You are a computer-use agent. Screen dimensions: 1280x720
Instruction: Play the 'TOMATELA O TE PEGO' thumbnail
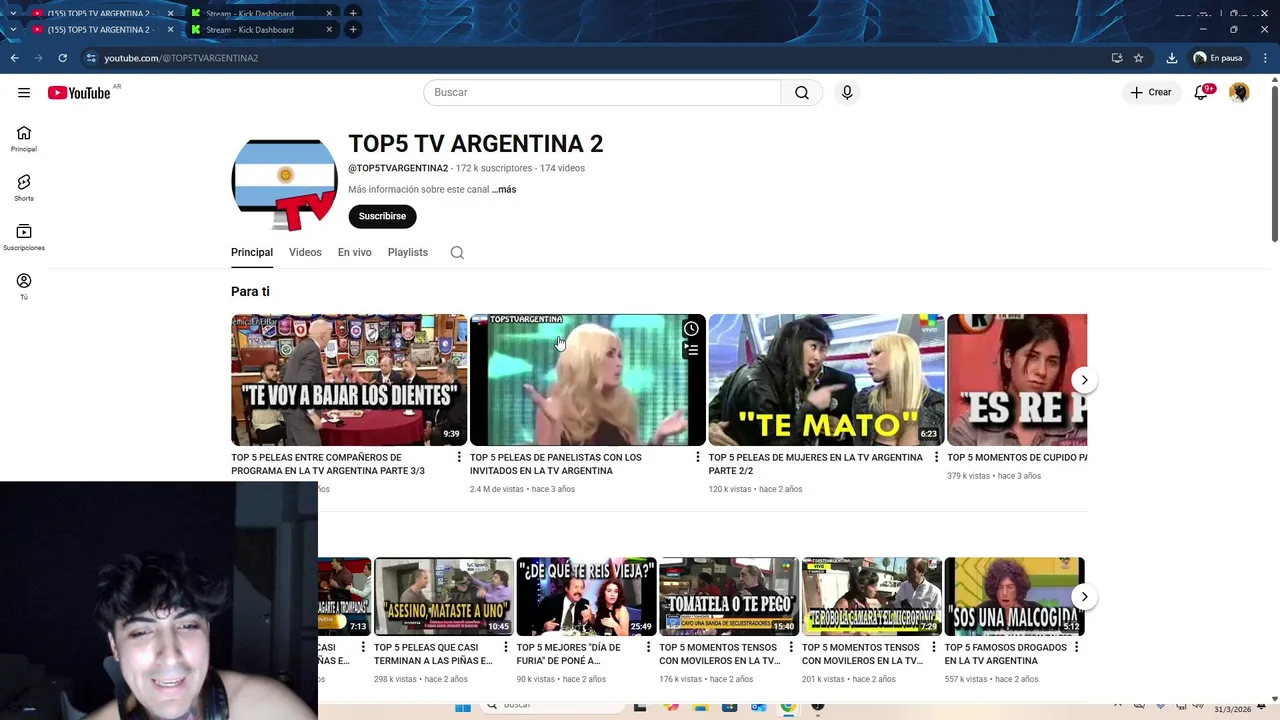[x=729, y=597]
